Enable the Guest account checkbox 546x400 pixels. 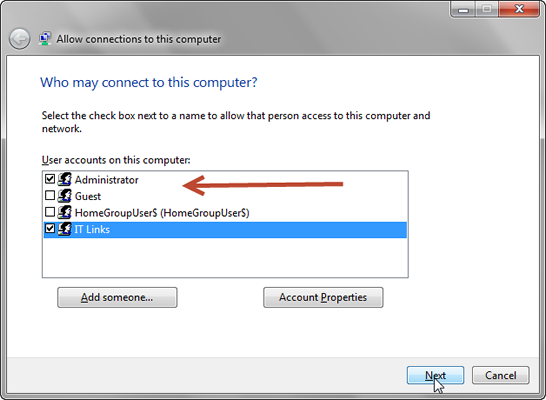pyautogui.click(x=50, y=195)
